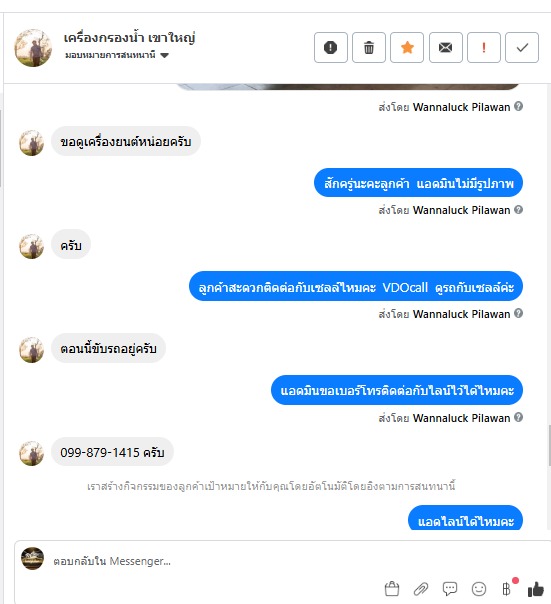The height and width of the screenshot is (604, 551).
Task: Open the shopping bag products icon
Action: [392, 589]
